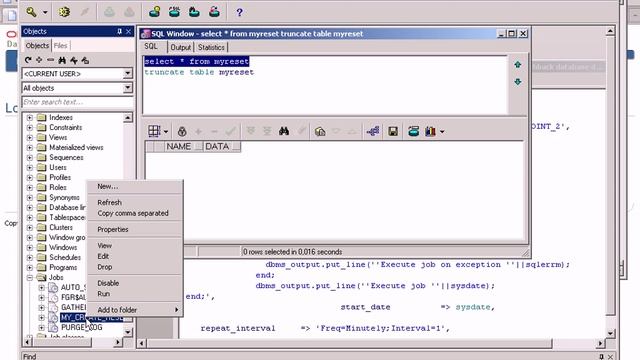Click the yellow gear Execute icon

64,12
